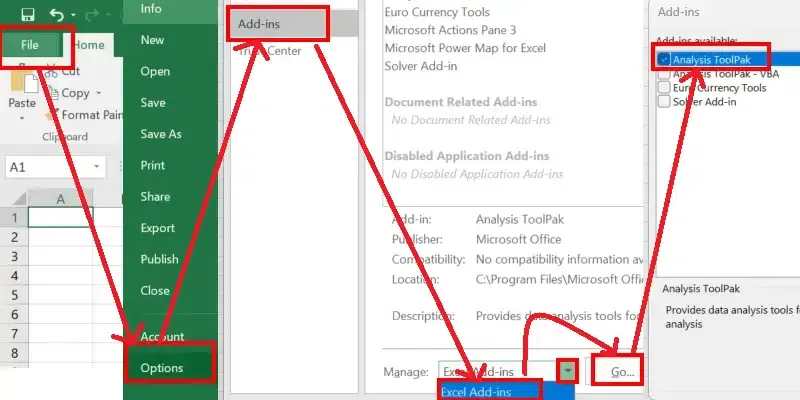The height and width of the screenshot is (400, 800).
Task: Choose Save As in the backstage menu
Action: 161,134
